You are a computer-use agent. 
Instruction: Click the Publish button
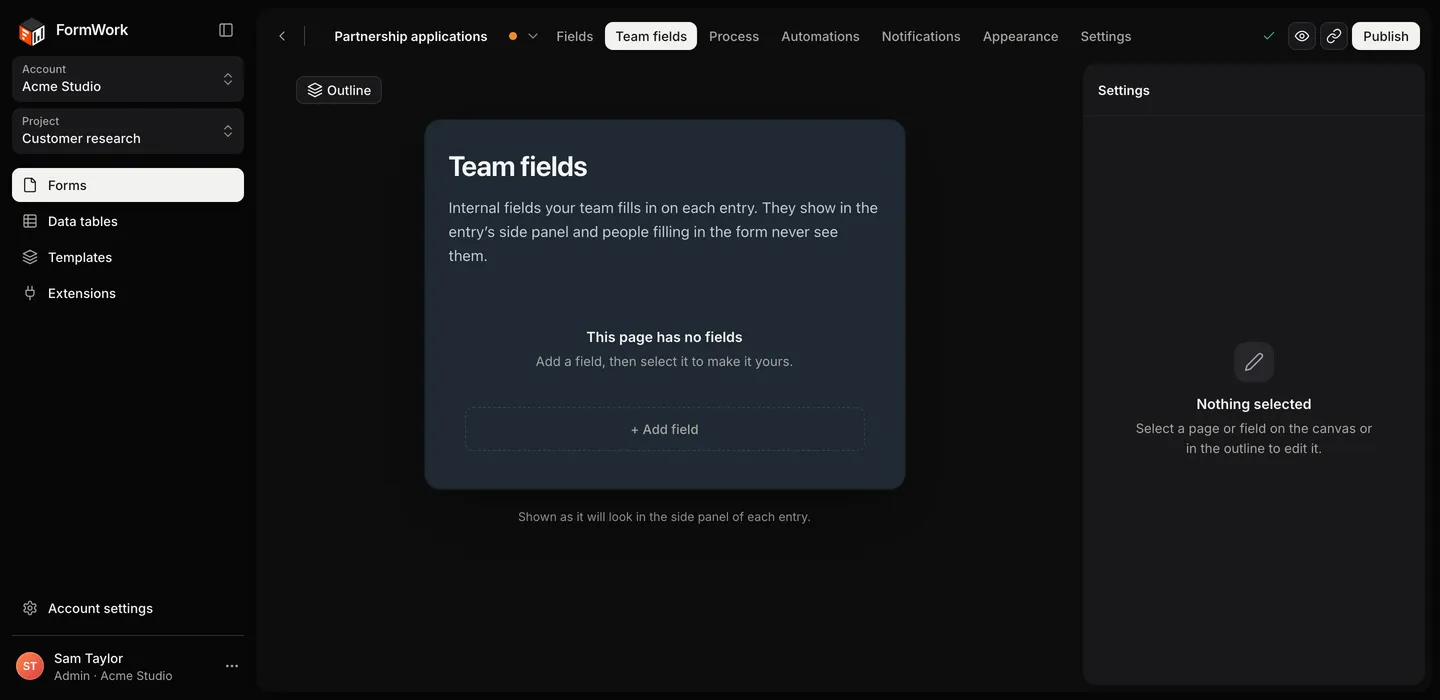coord(1386,36)
